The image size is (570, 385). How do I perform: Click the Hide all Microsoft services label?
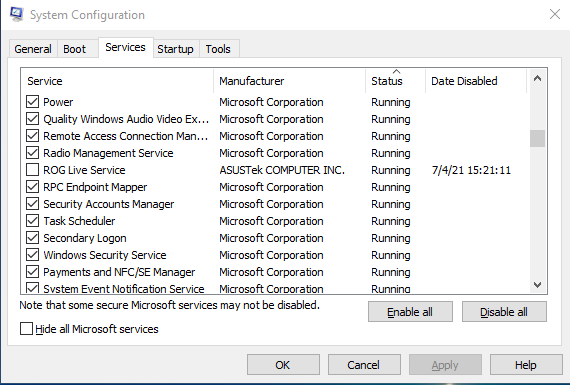97,329
